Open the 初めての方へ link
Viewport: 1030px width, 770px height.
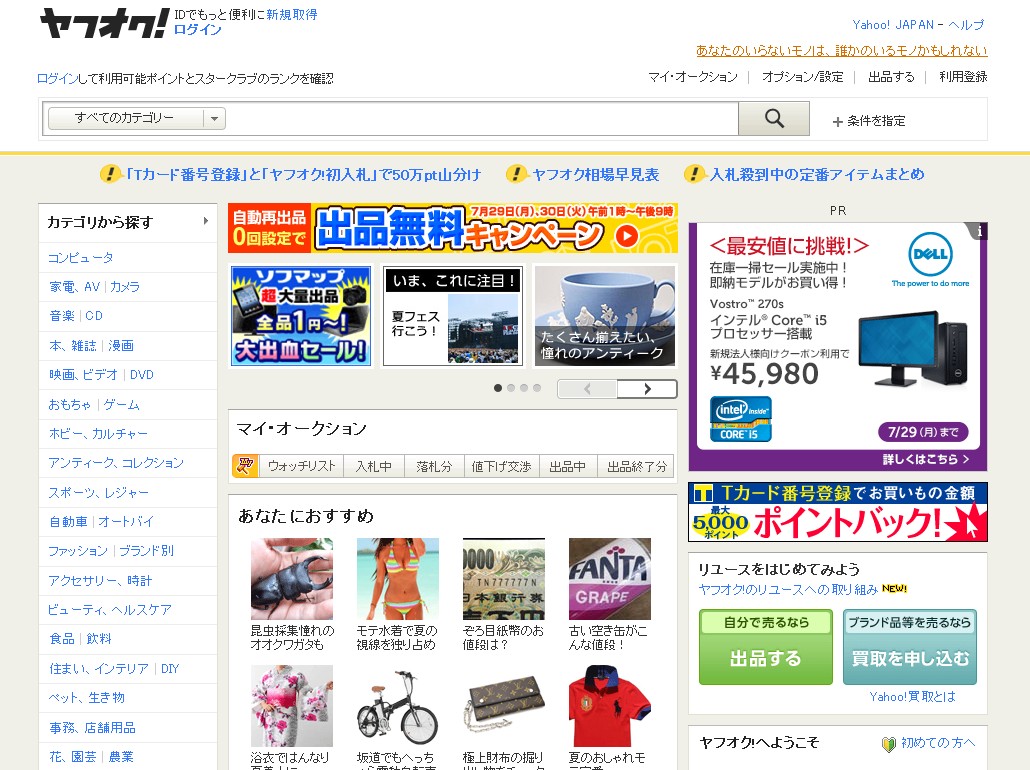pyautogui.click(x=938, y=742)
